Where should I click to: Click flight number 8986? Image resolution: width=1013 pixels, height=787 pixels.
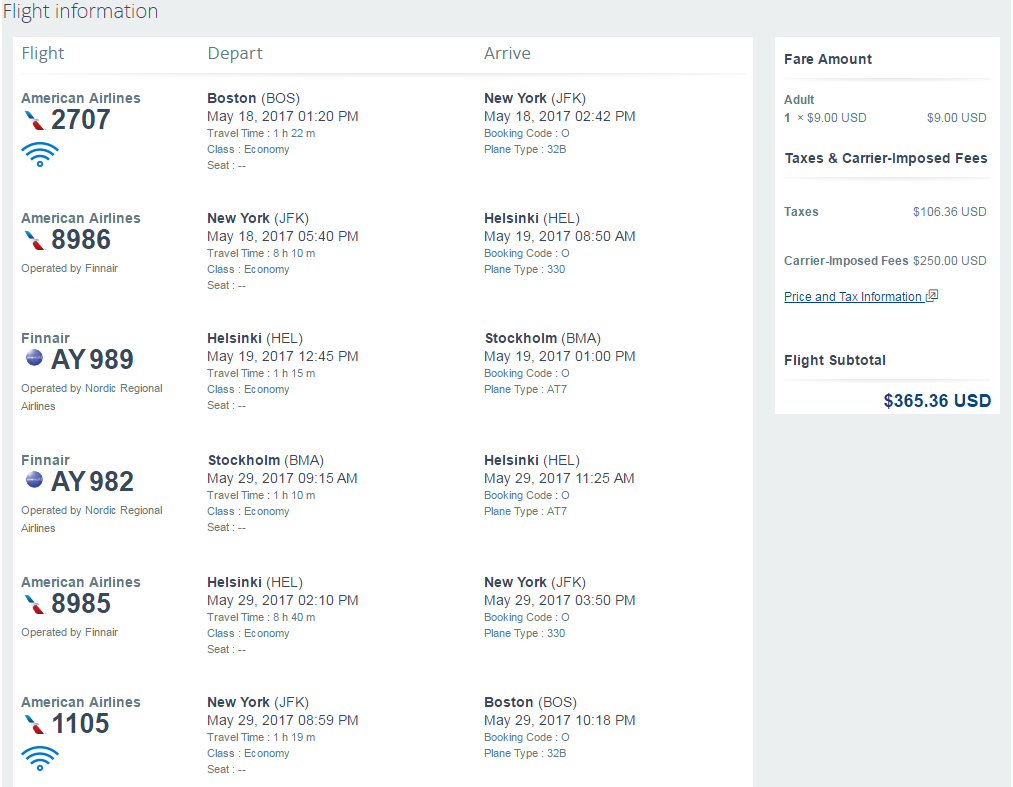pos(81,240)
